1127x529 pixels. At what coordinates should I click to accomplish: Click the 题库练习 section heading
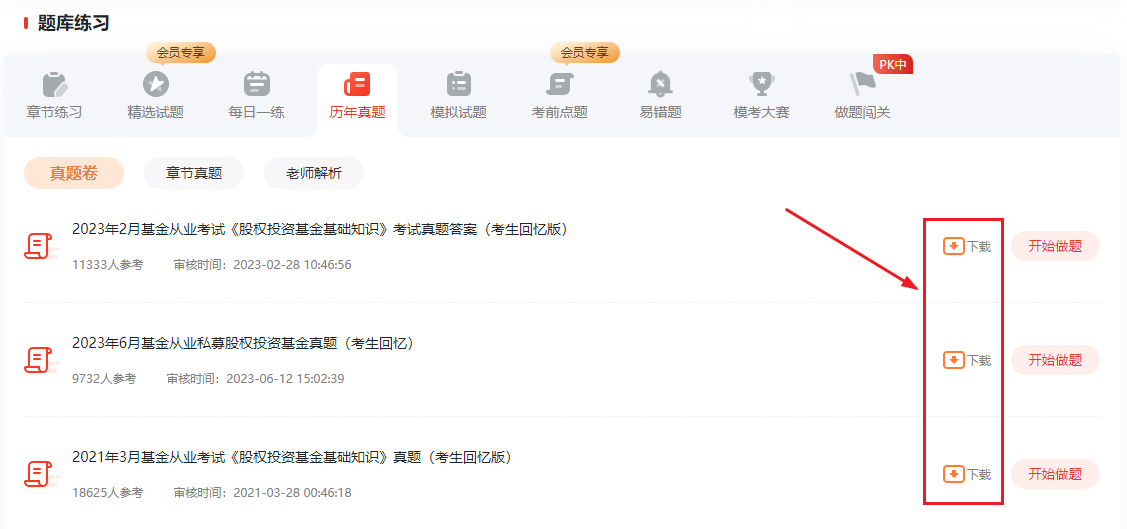(x=73, y=23)
